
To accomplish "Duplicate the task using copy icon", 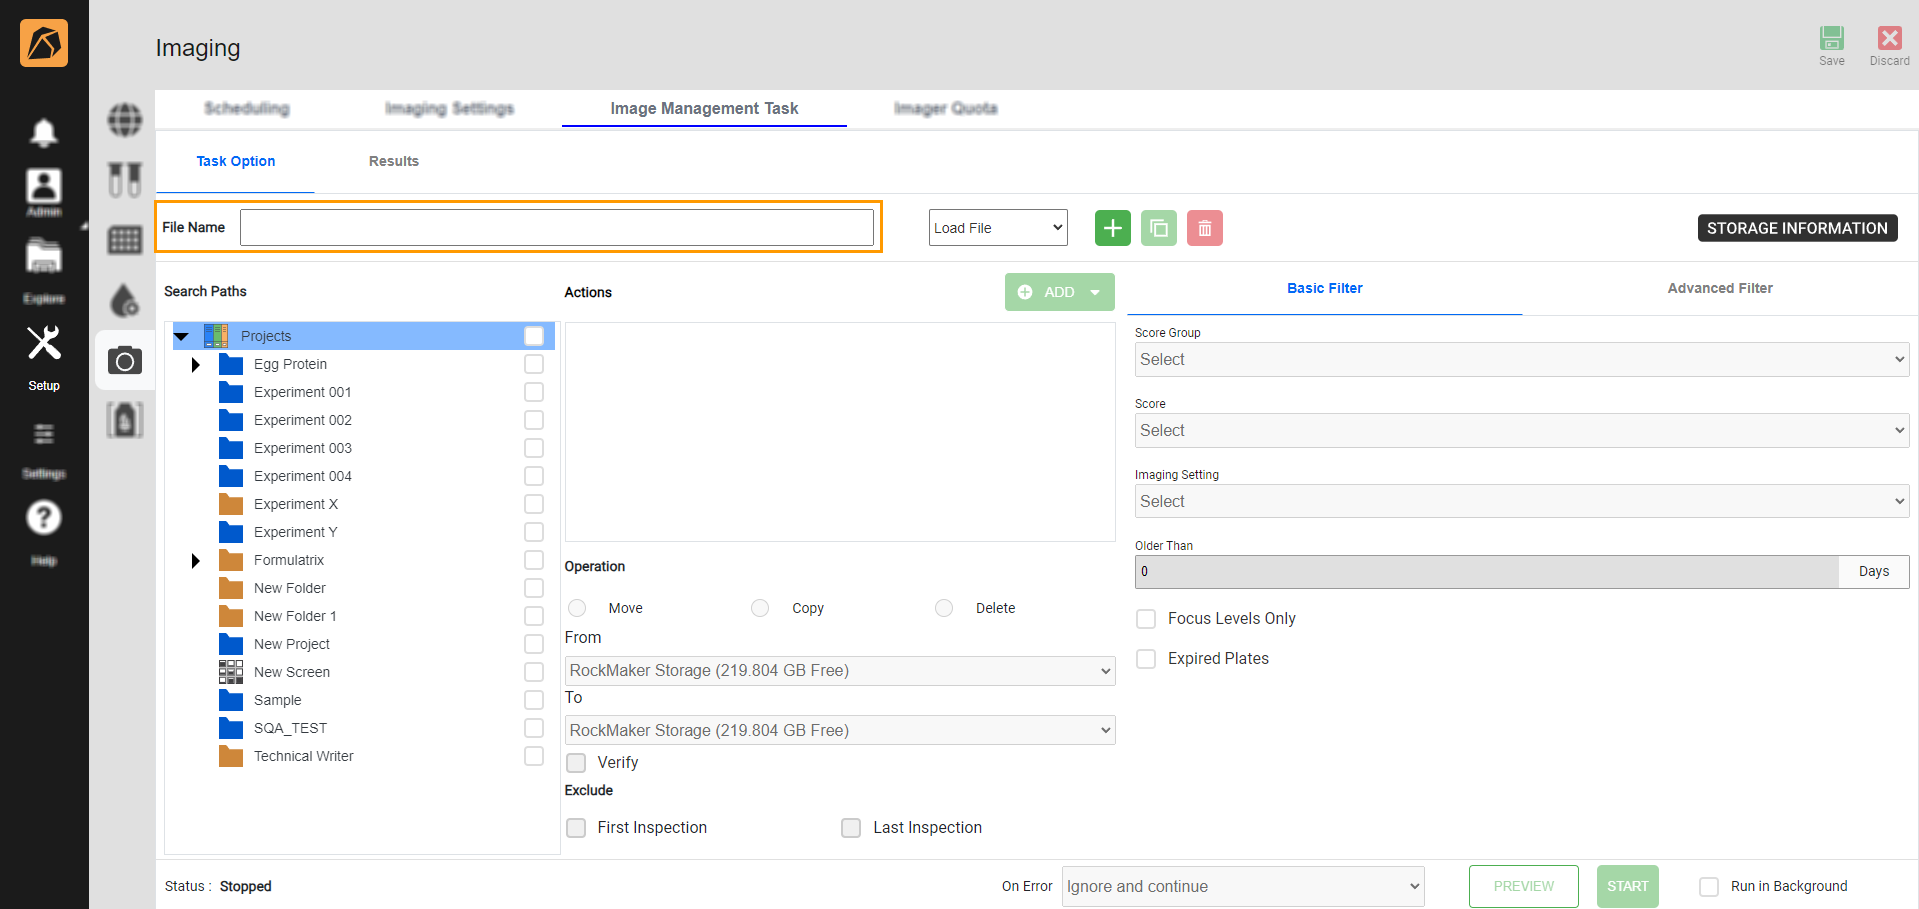I will click(x=1158, y=227).
